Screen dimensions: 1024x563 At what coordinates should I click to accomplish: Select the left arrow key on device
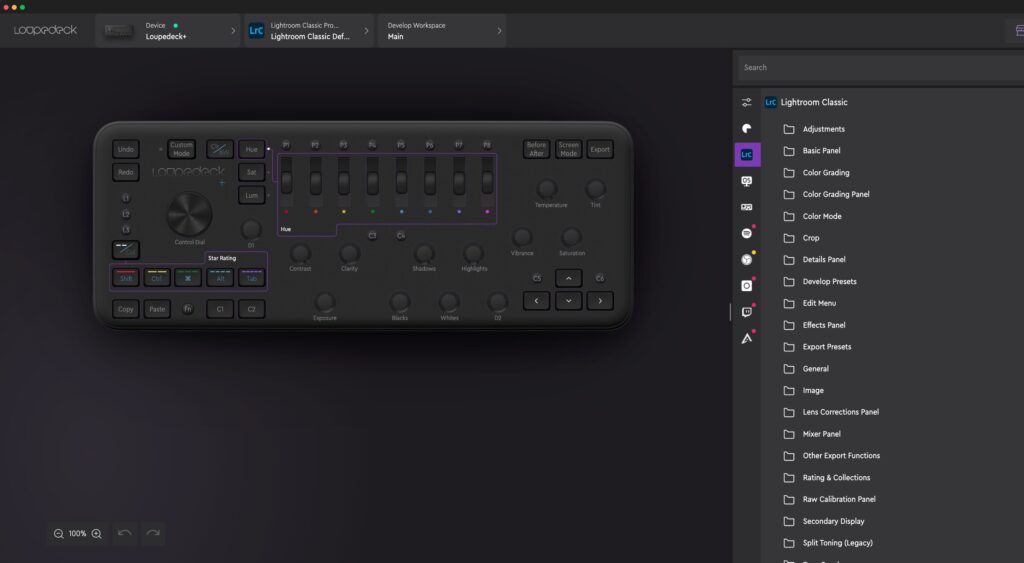point(536,301)
